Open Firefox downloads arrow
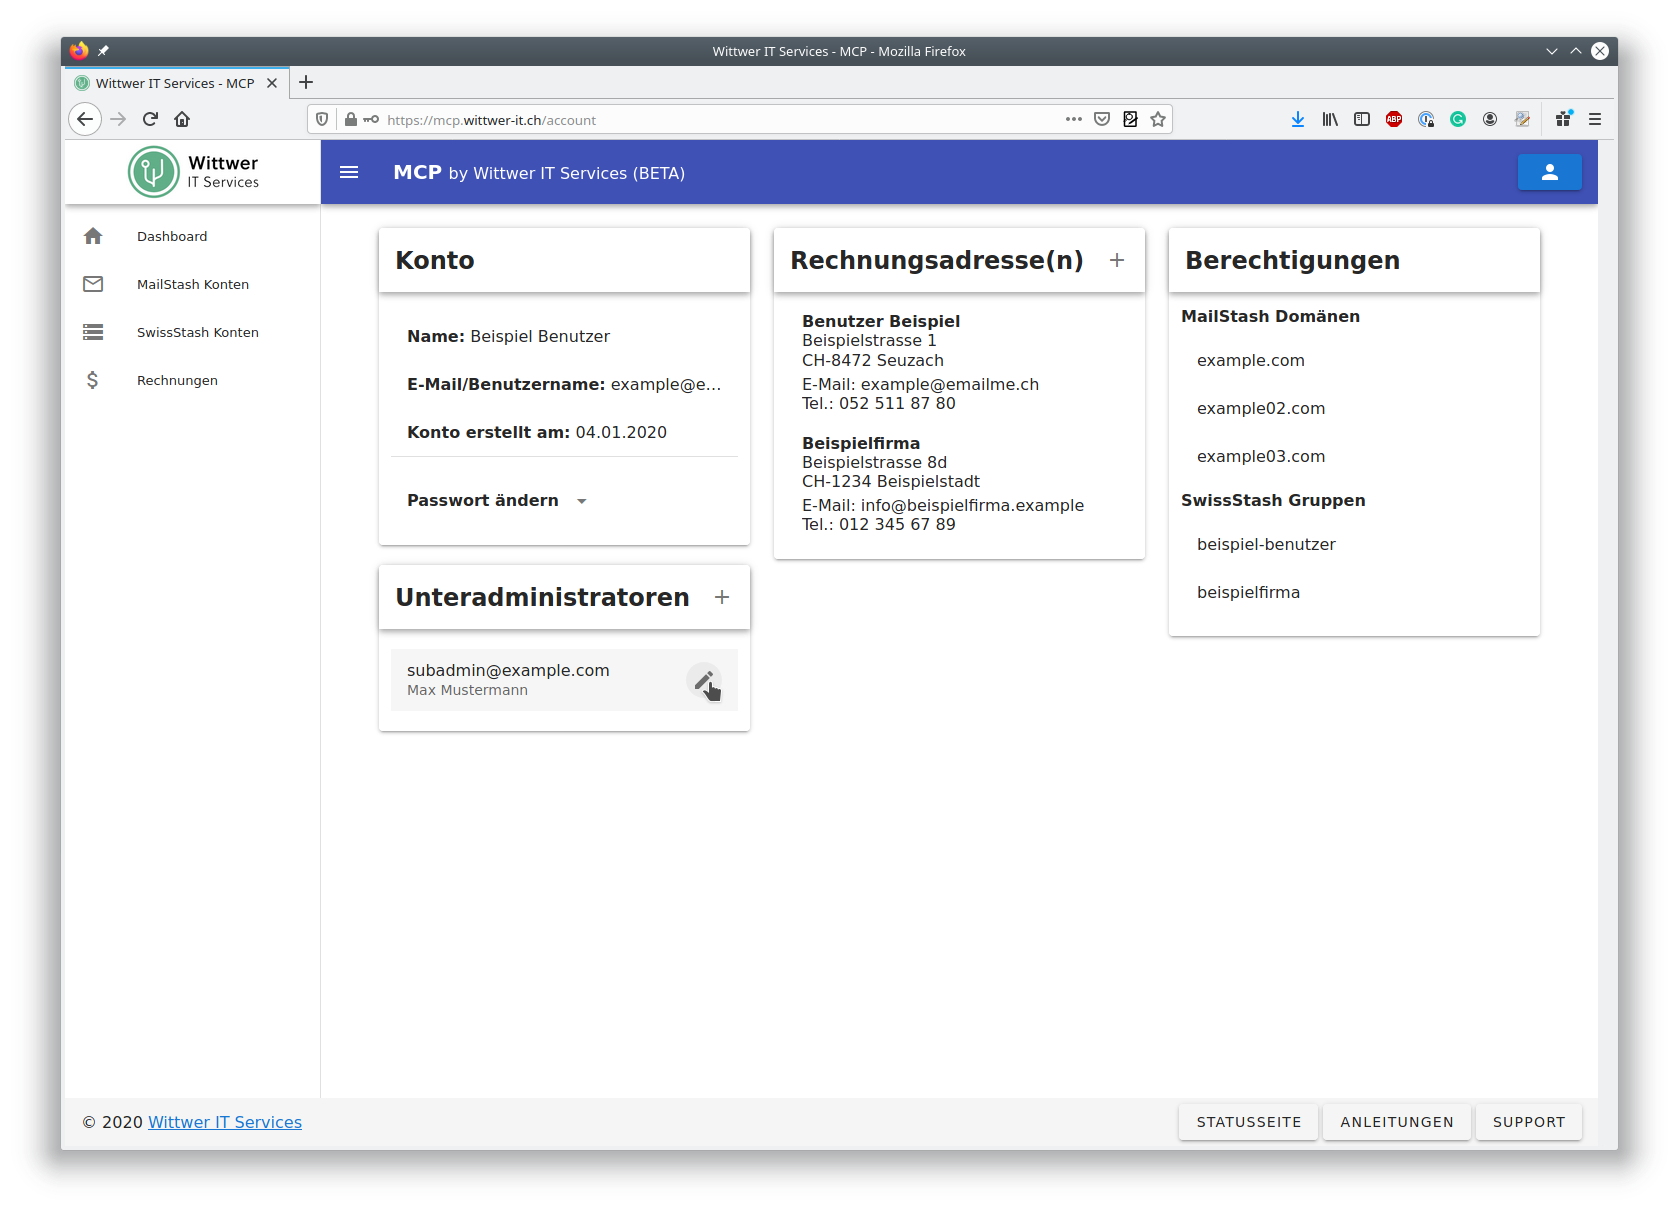This screenshot has width=1679, height=1211. click(x=1297, y=119)
